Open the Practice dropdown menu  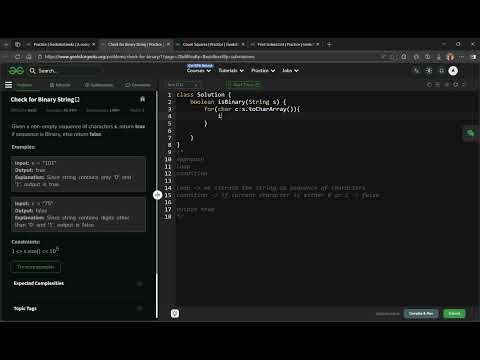click(x=263, y=70)
